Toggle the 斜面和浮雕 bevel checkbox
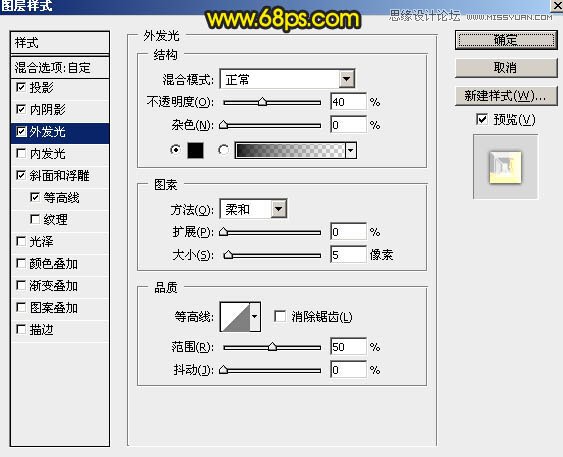 [21, 175]
